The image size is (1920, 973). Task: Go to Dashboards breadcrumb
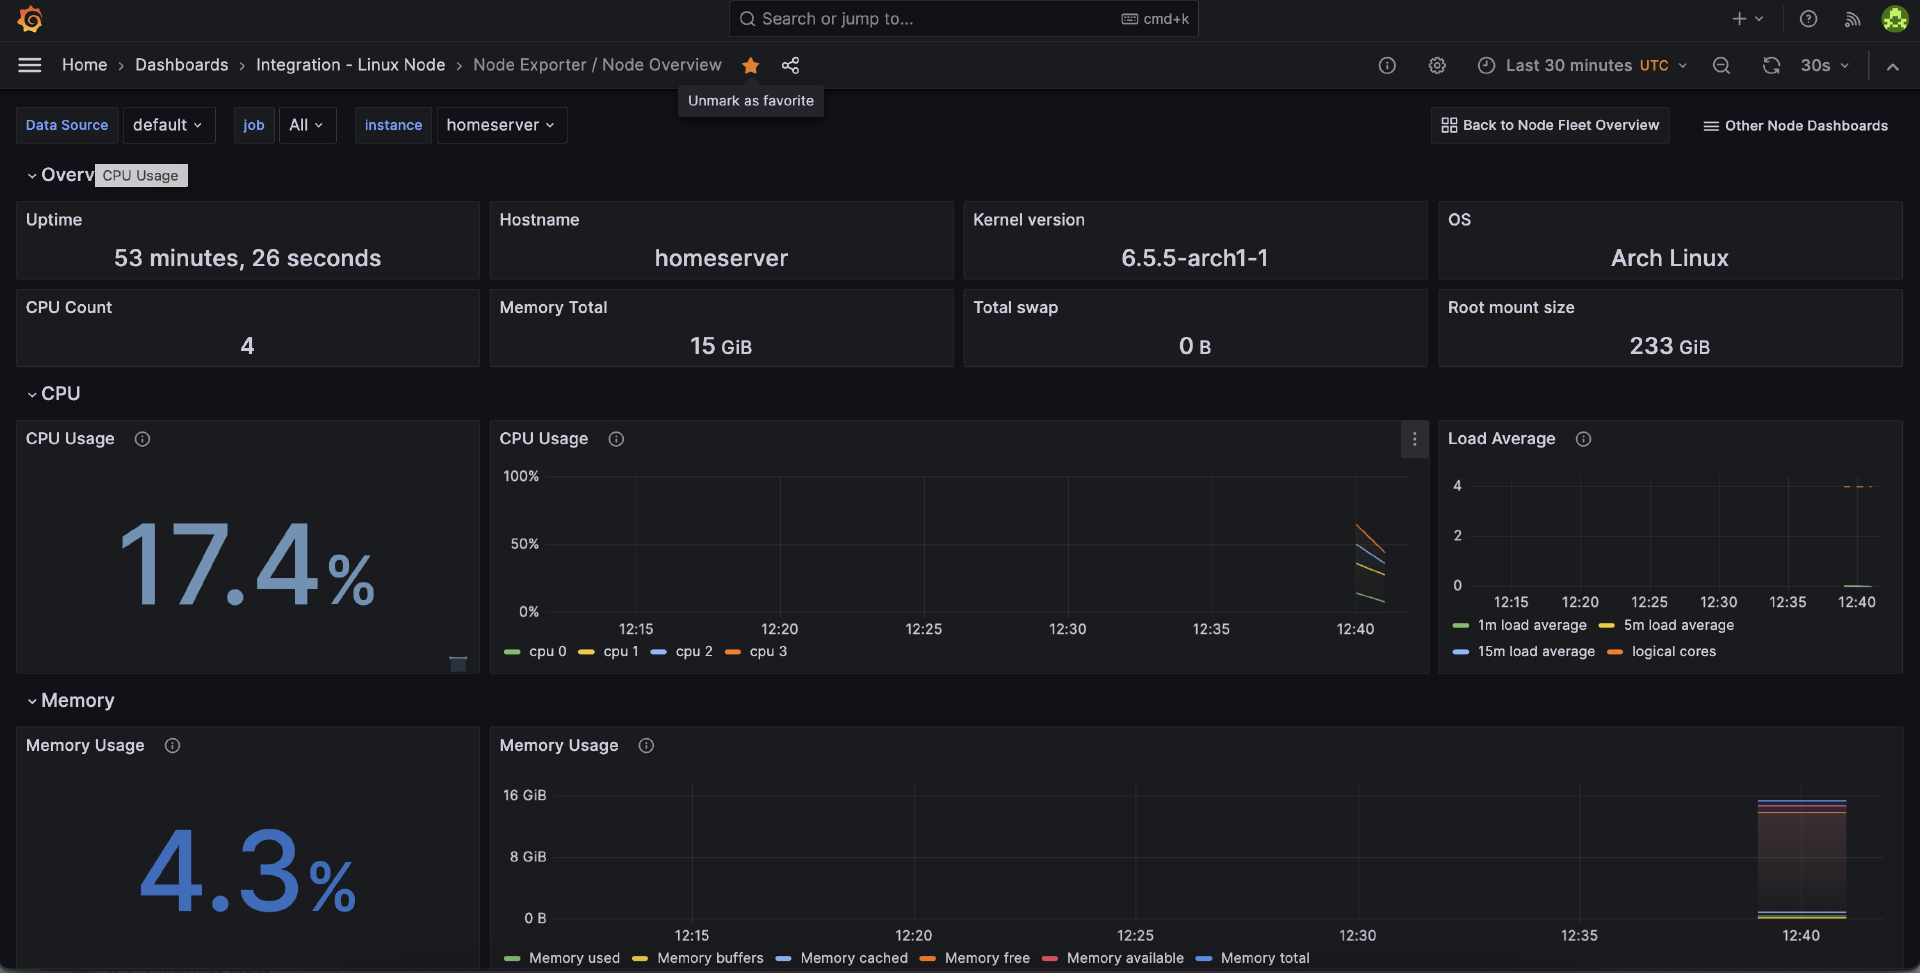click(182, 65)
